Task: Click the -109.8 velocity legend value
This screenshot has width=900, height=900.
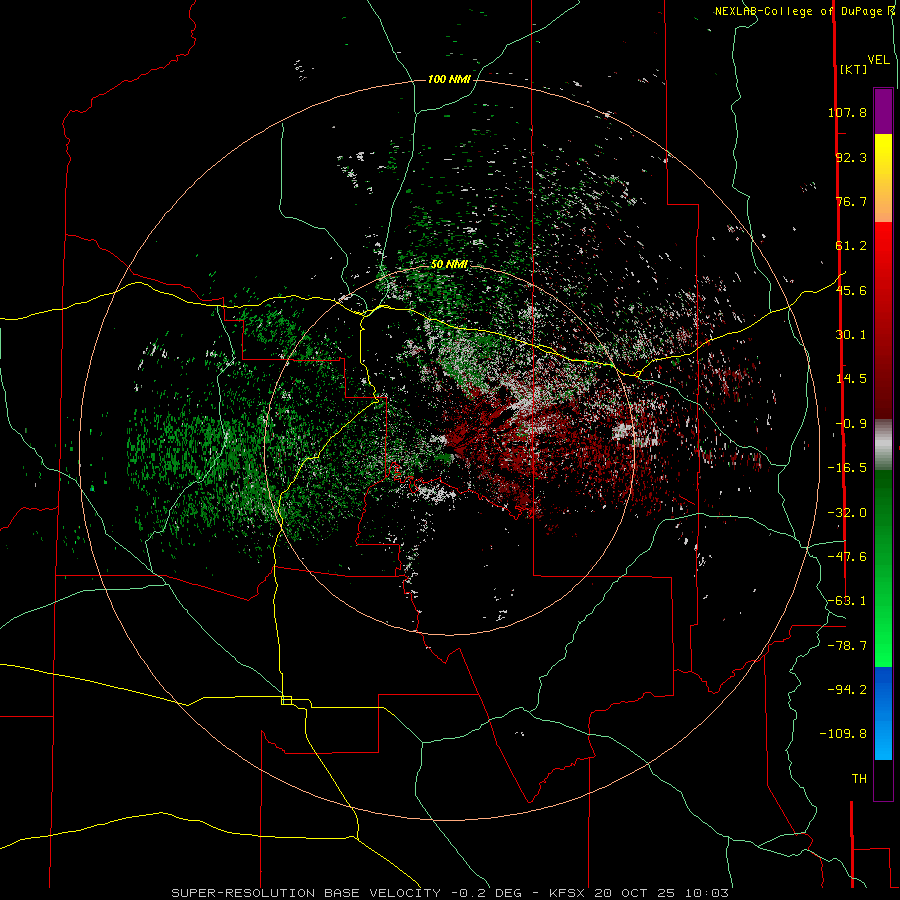Action: pyautogui.click(x=843, y=734)
